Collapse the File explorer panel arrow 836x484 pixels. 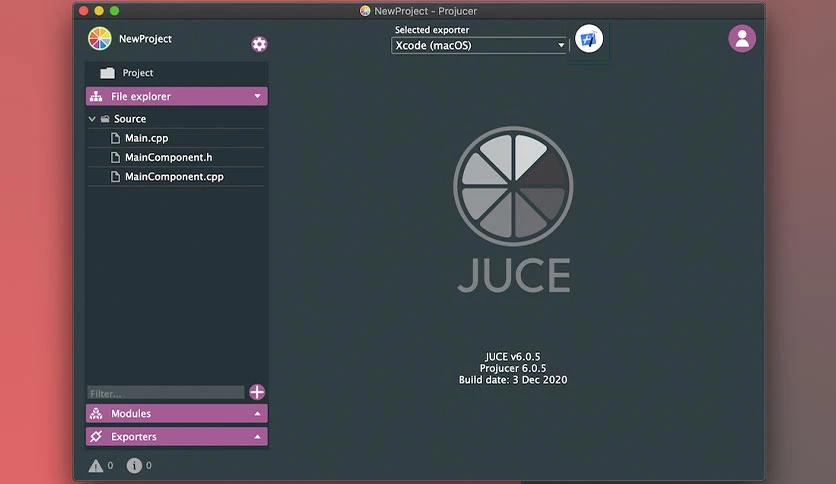(258, 96)
